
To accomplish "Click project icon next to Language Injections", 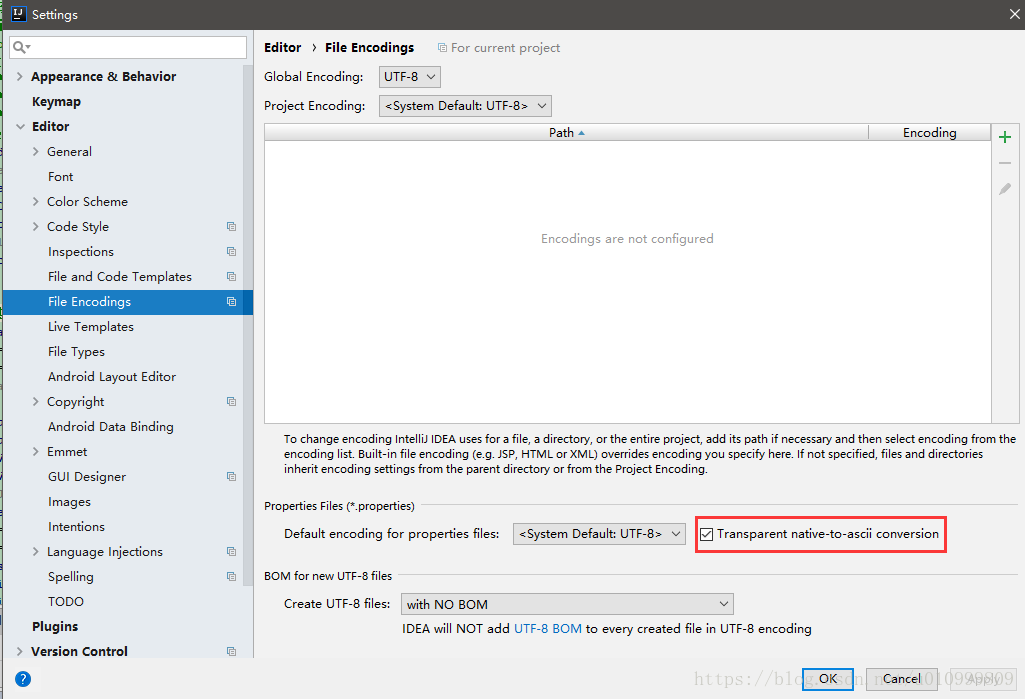I will click(231, 551).
